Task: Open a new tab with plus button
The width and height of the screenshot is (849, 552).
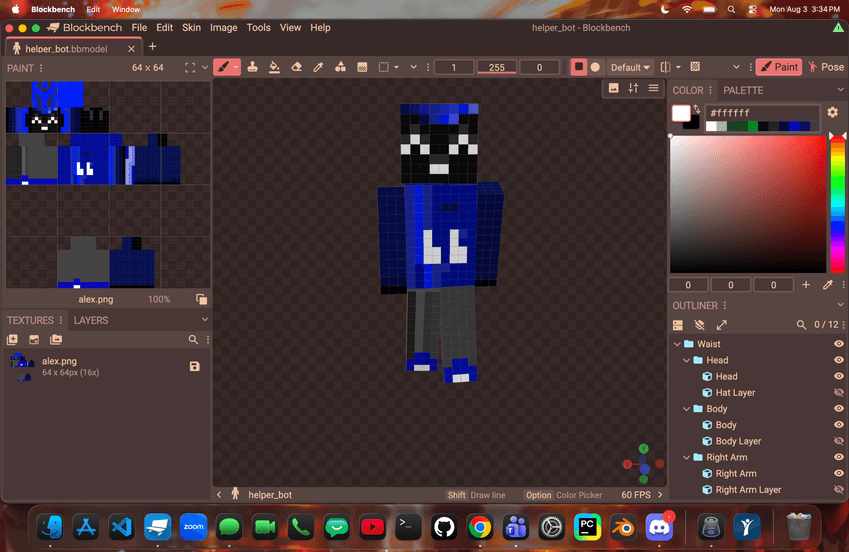Action: [x=153, y=47]
